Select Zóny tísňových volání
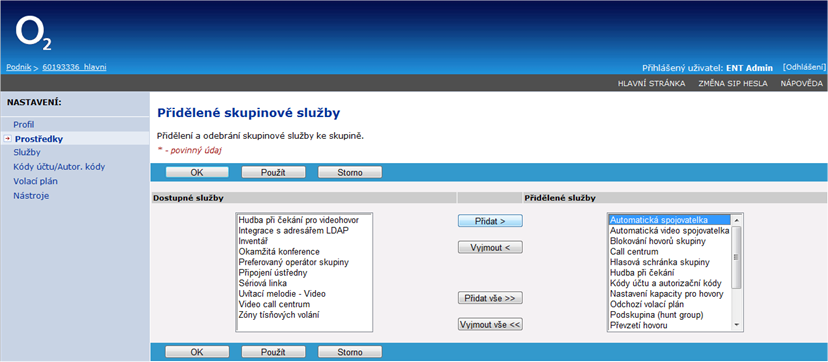The image size is (828, 362). [x=278, y=315]
